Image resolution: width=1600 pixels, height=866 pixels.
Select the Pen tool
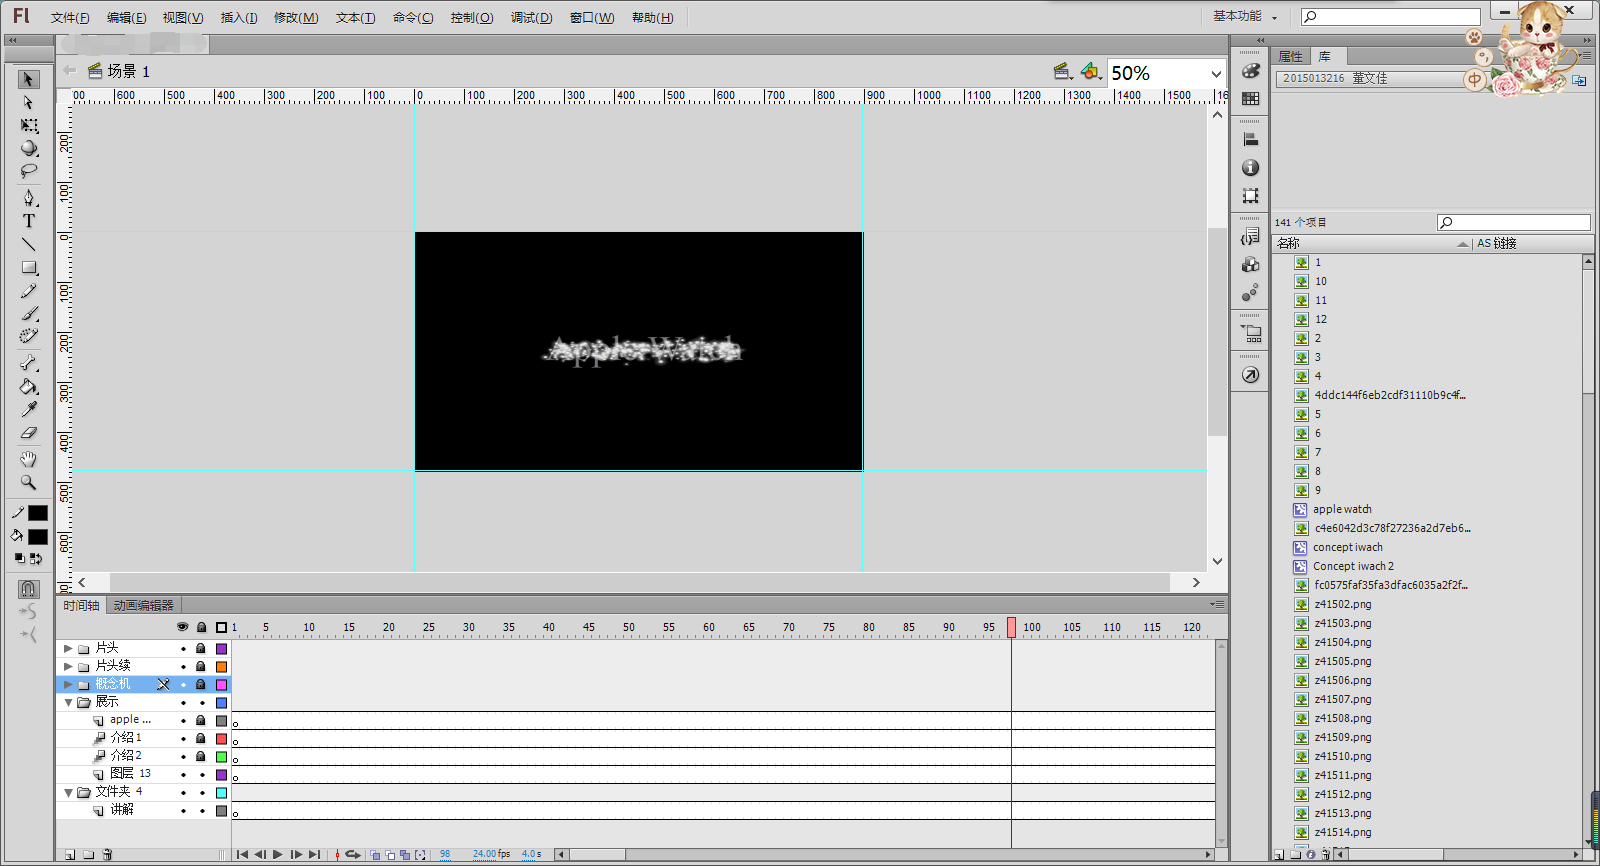29,197
